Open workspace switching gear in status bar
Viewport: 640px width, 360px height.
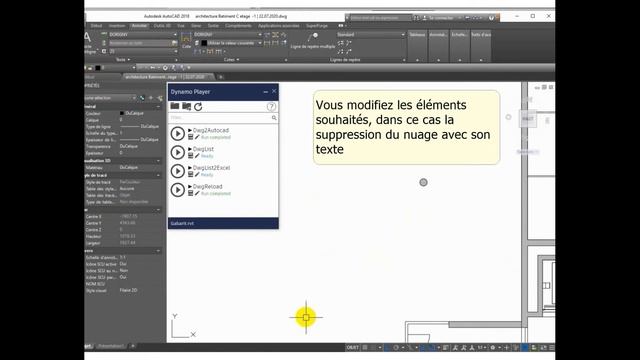[x=493, y=347]
